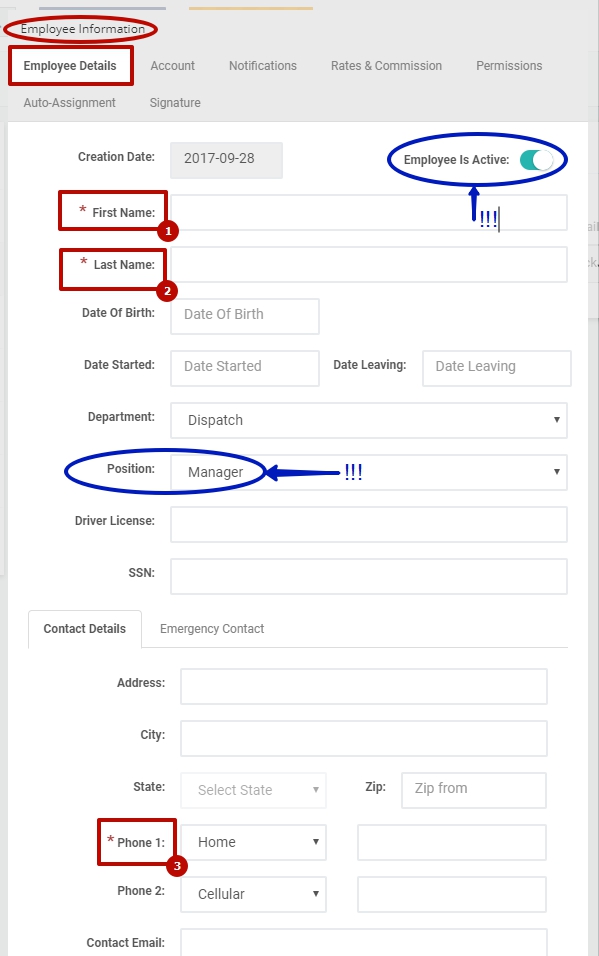599x956 pixels.
Task: Click the SSN input field
Action: 368,576
